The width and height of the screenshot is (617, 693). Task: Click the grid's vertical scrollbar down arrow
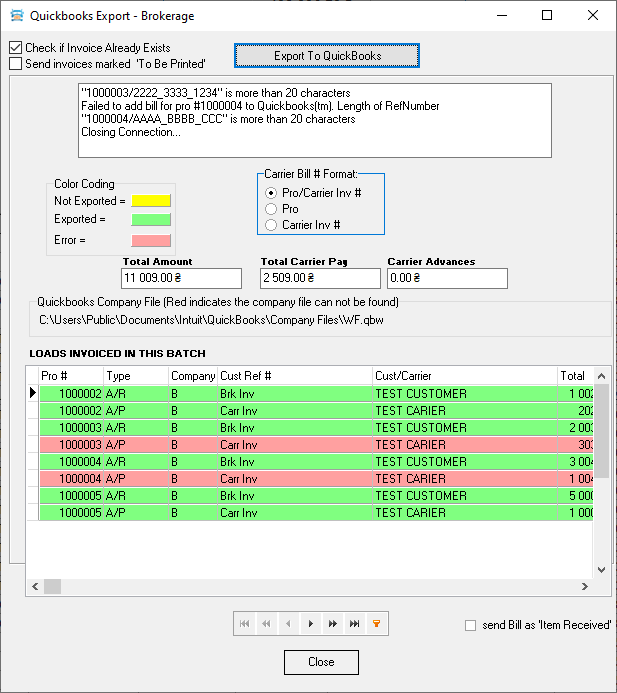[x=602, y=570]
